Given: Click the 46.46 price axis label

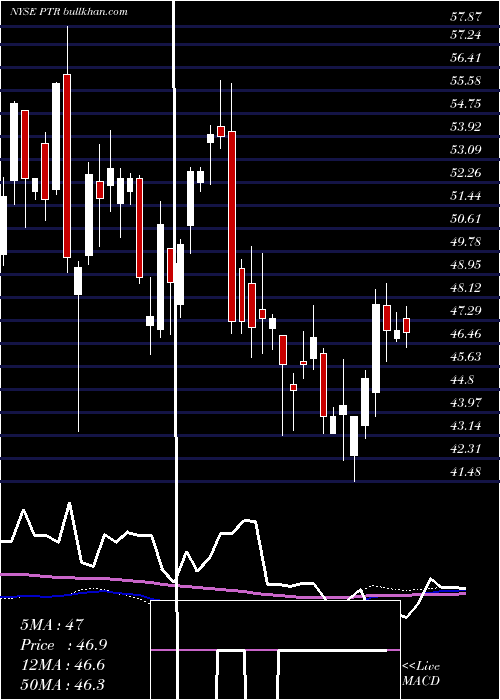Looking at the screenshot, I should pos(466,333).
